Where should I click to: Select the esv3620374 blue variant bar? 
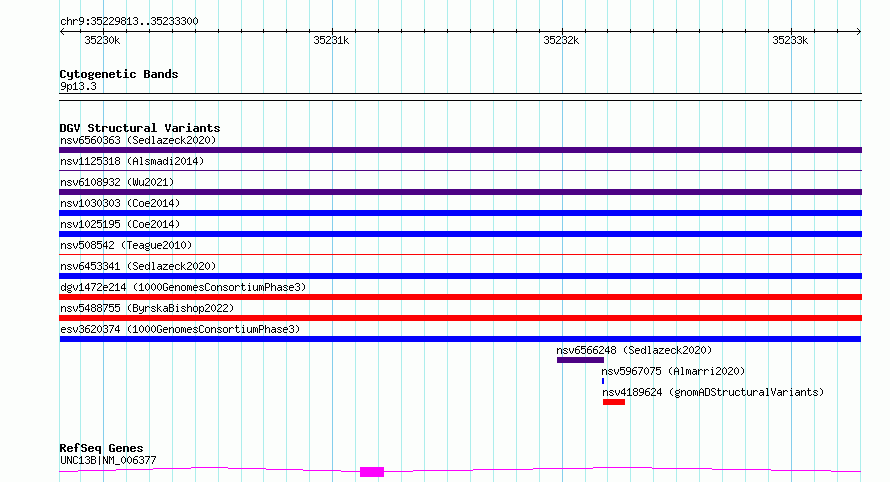point(460,339)
